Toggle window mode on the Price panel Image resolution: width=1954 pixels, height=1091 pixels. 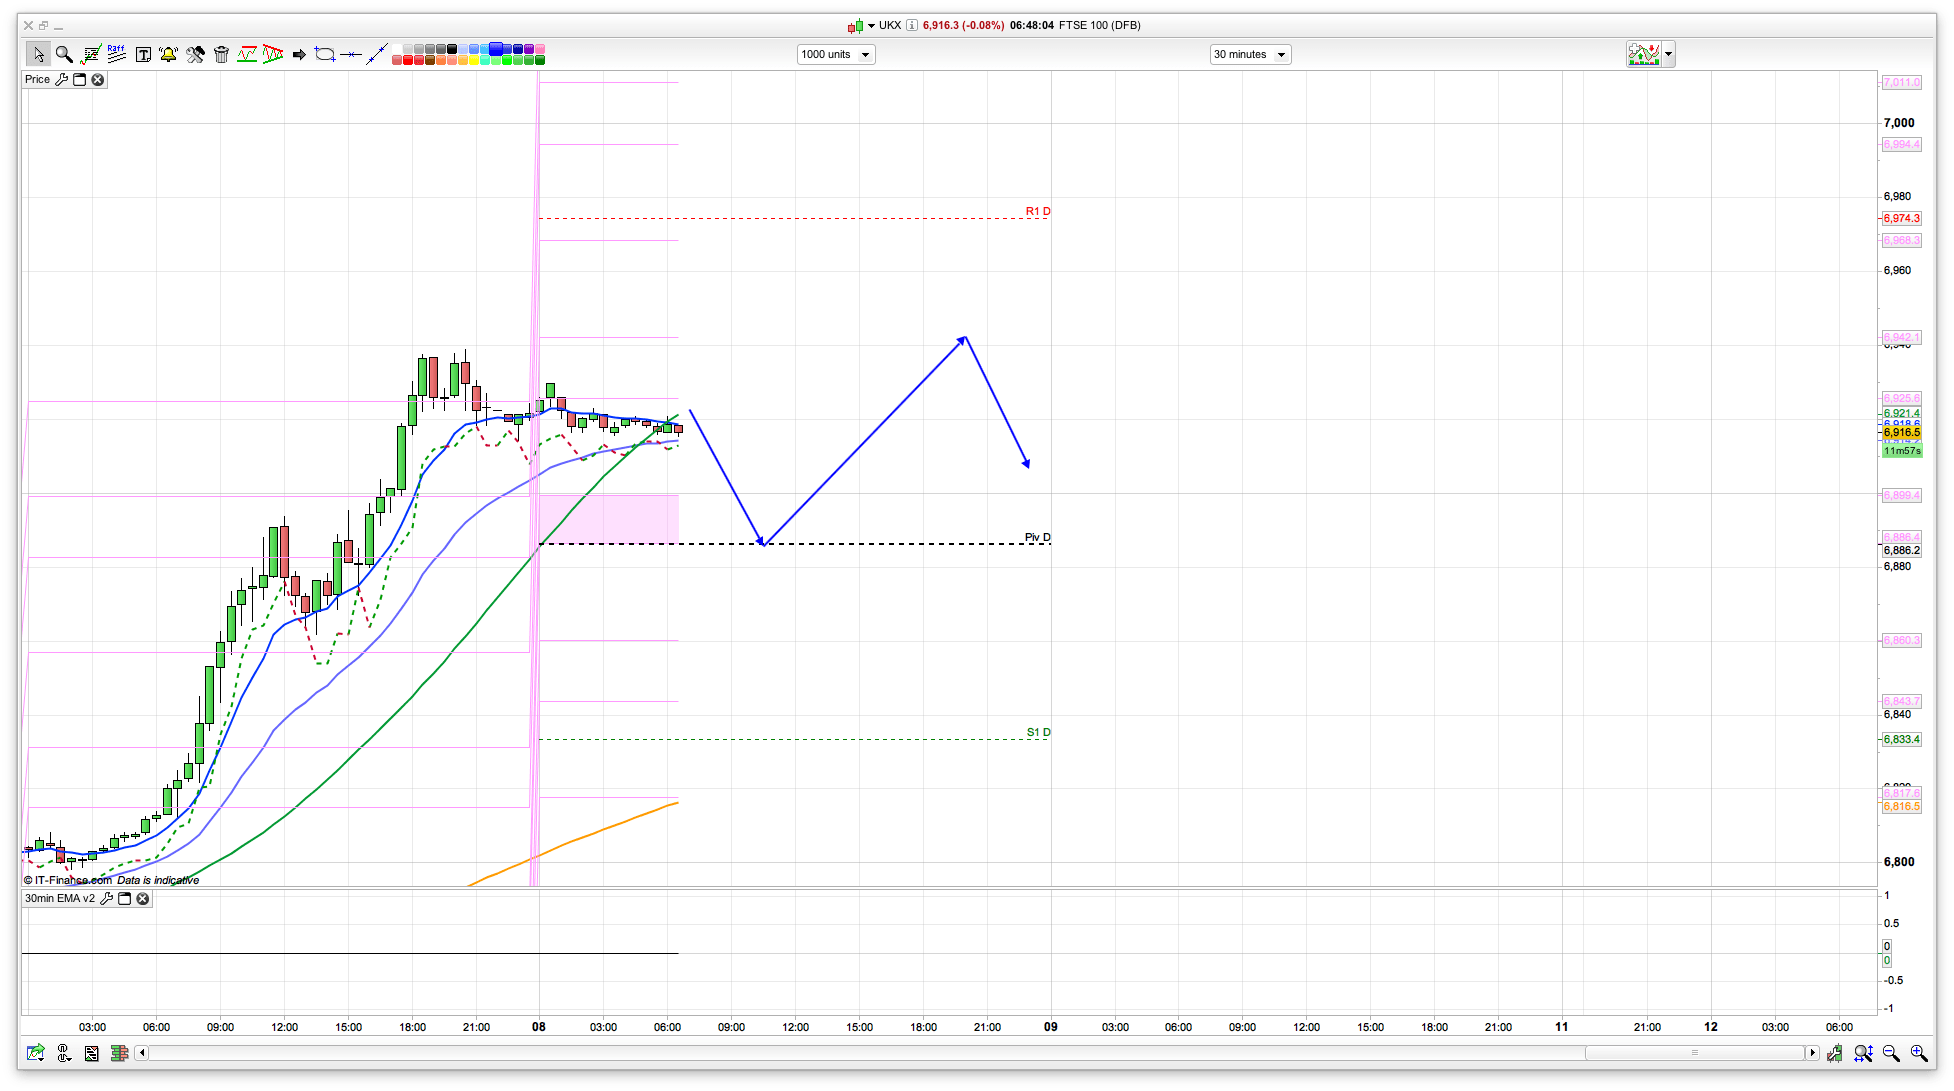coord(80,80)
